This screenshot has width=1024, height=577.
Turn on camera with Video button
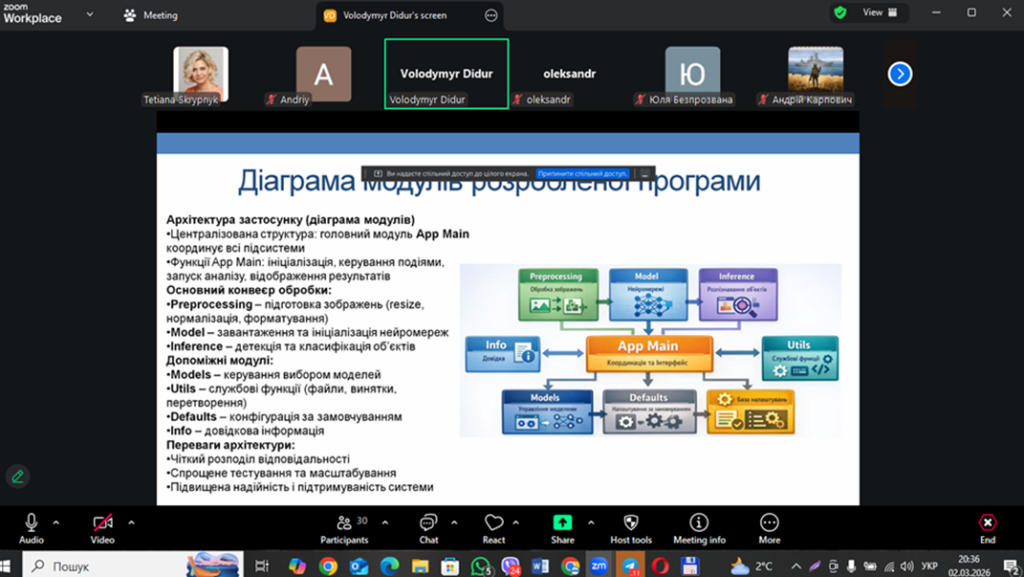click(103, 523)
